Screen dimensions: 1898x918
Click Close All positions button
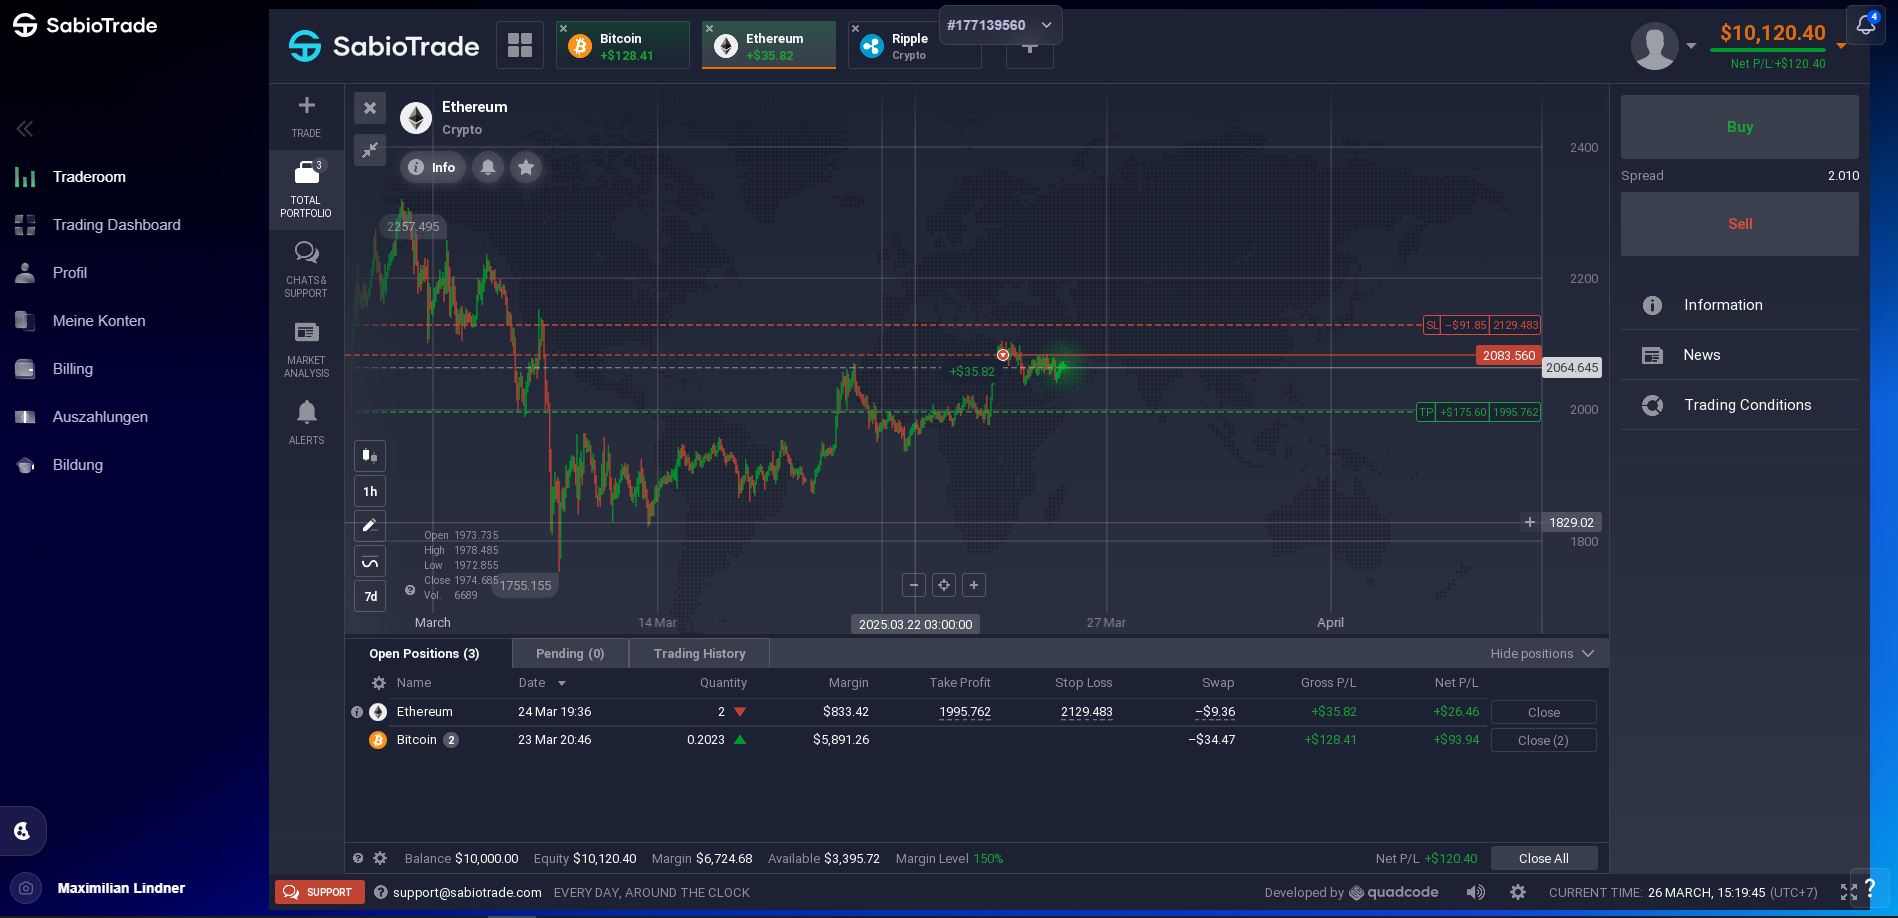(1543, 858)
